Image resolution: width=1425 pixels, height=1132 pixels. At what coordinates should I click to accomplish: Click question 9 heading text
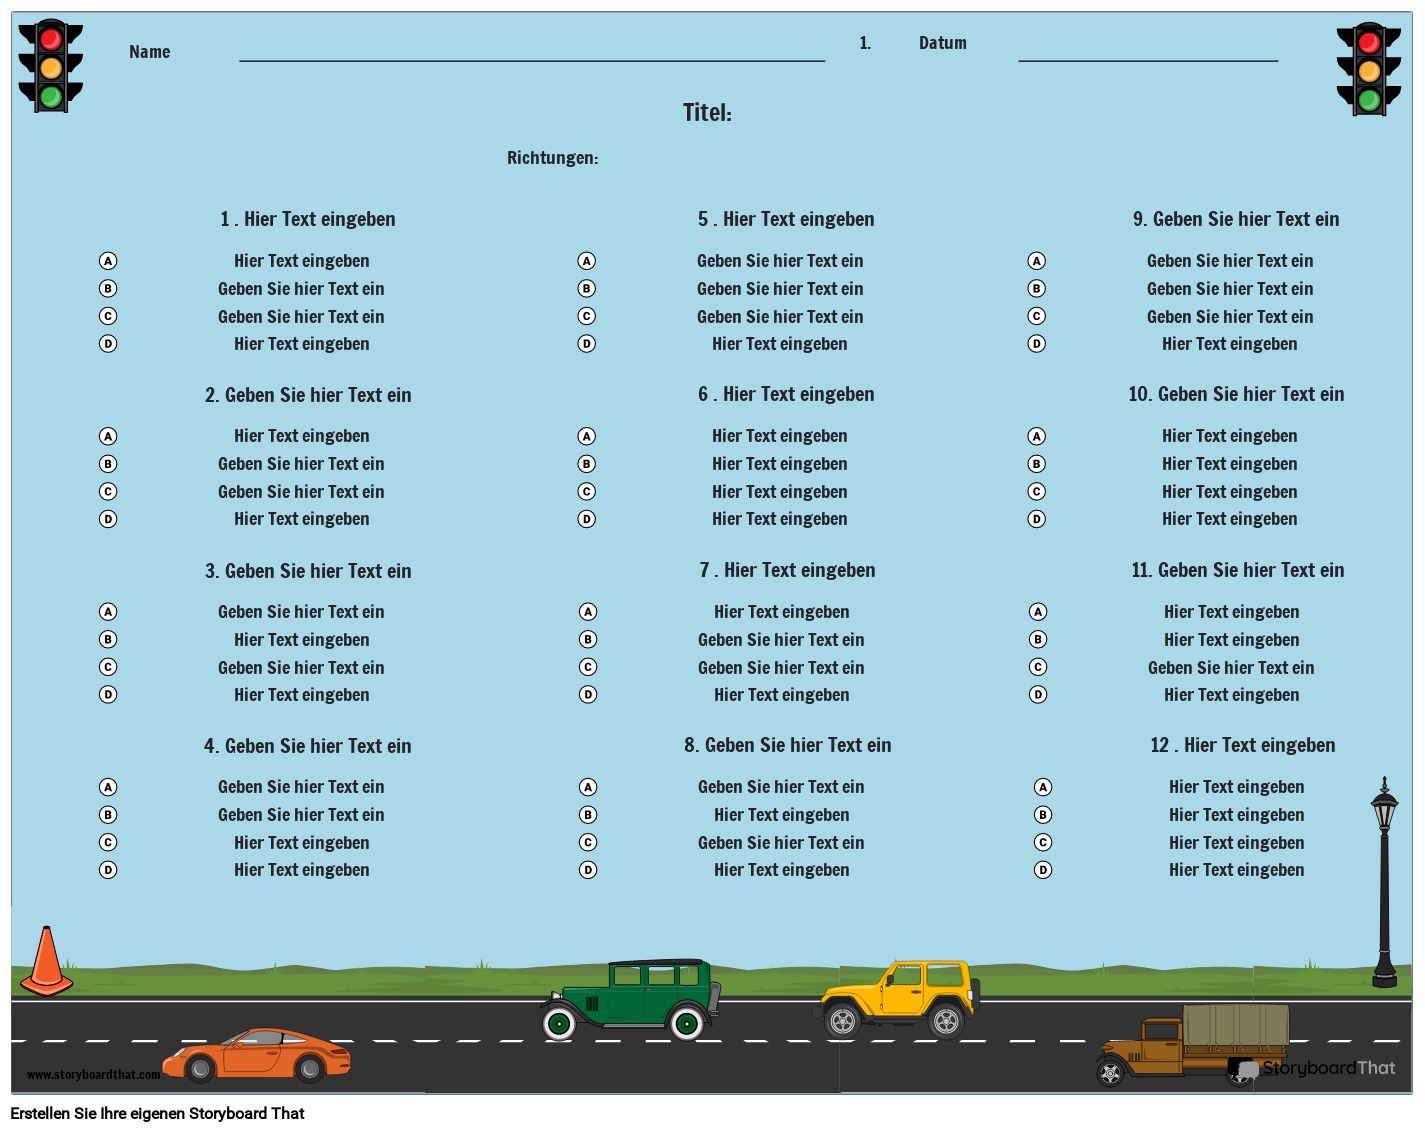click(1236, 219)
